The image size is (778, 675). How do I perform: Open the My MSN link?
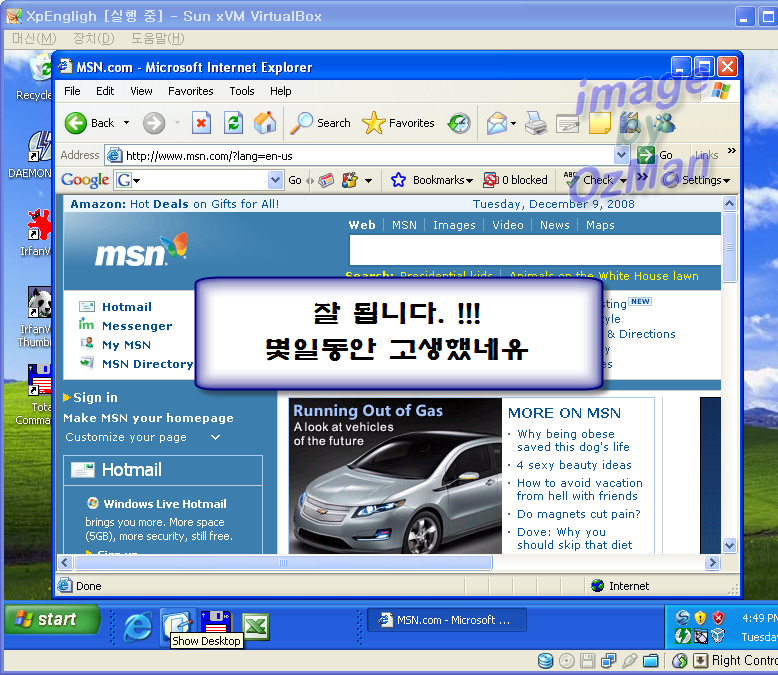point(126,345)
